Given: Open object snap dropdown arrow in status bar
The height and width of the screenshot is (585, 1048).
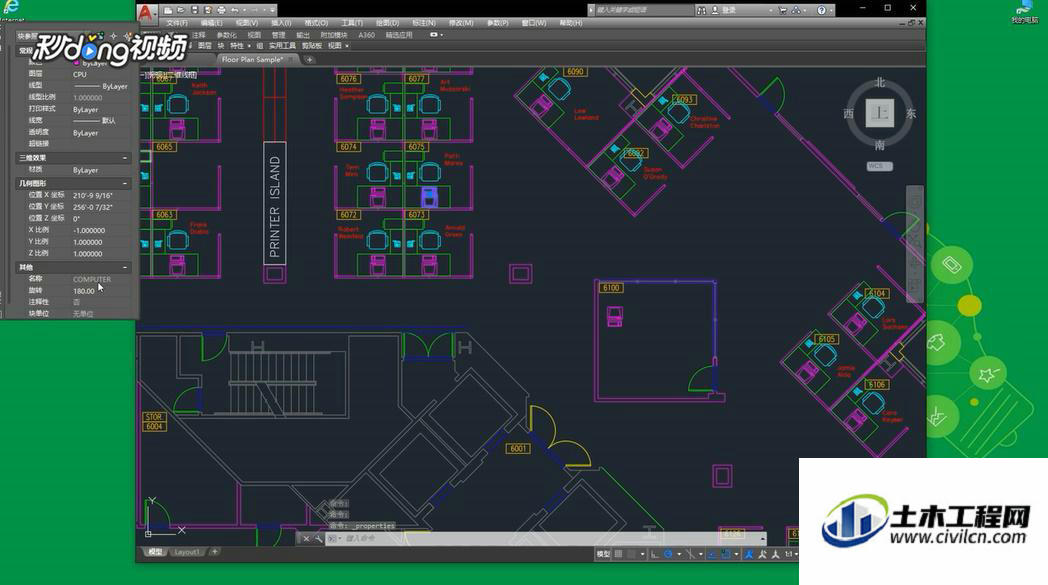Looking at the screenshot, I should (x=736, y=554).
